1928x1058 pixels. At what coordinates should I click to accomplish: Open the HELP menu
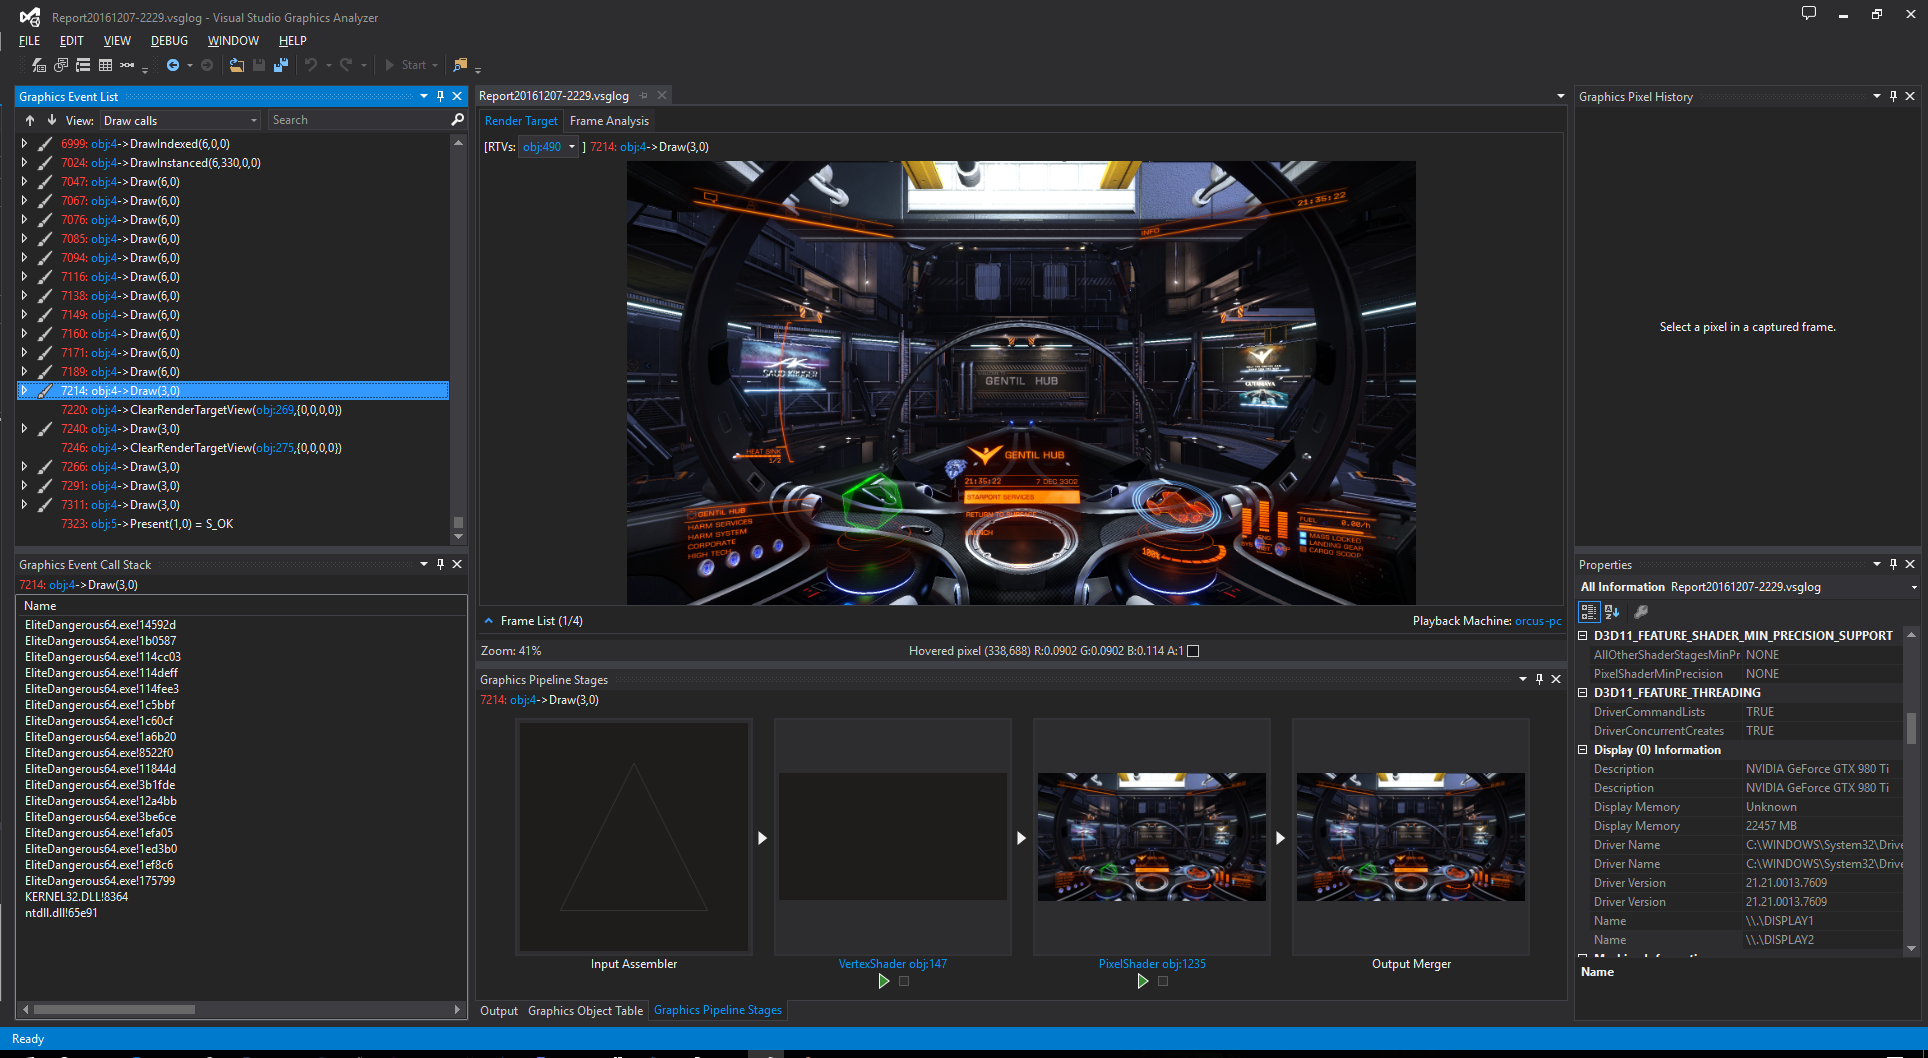[292, 41]
